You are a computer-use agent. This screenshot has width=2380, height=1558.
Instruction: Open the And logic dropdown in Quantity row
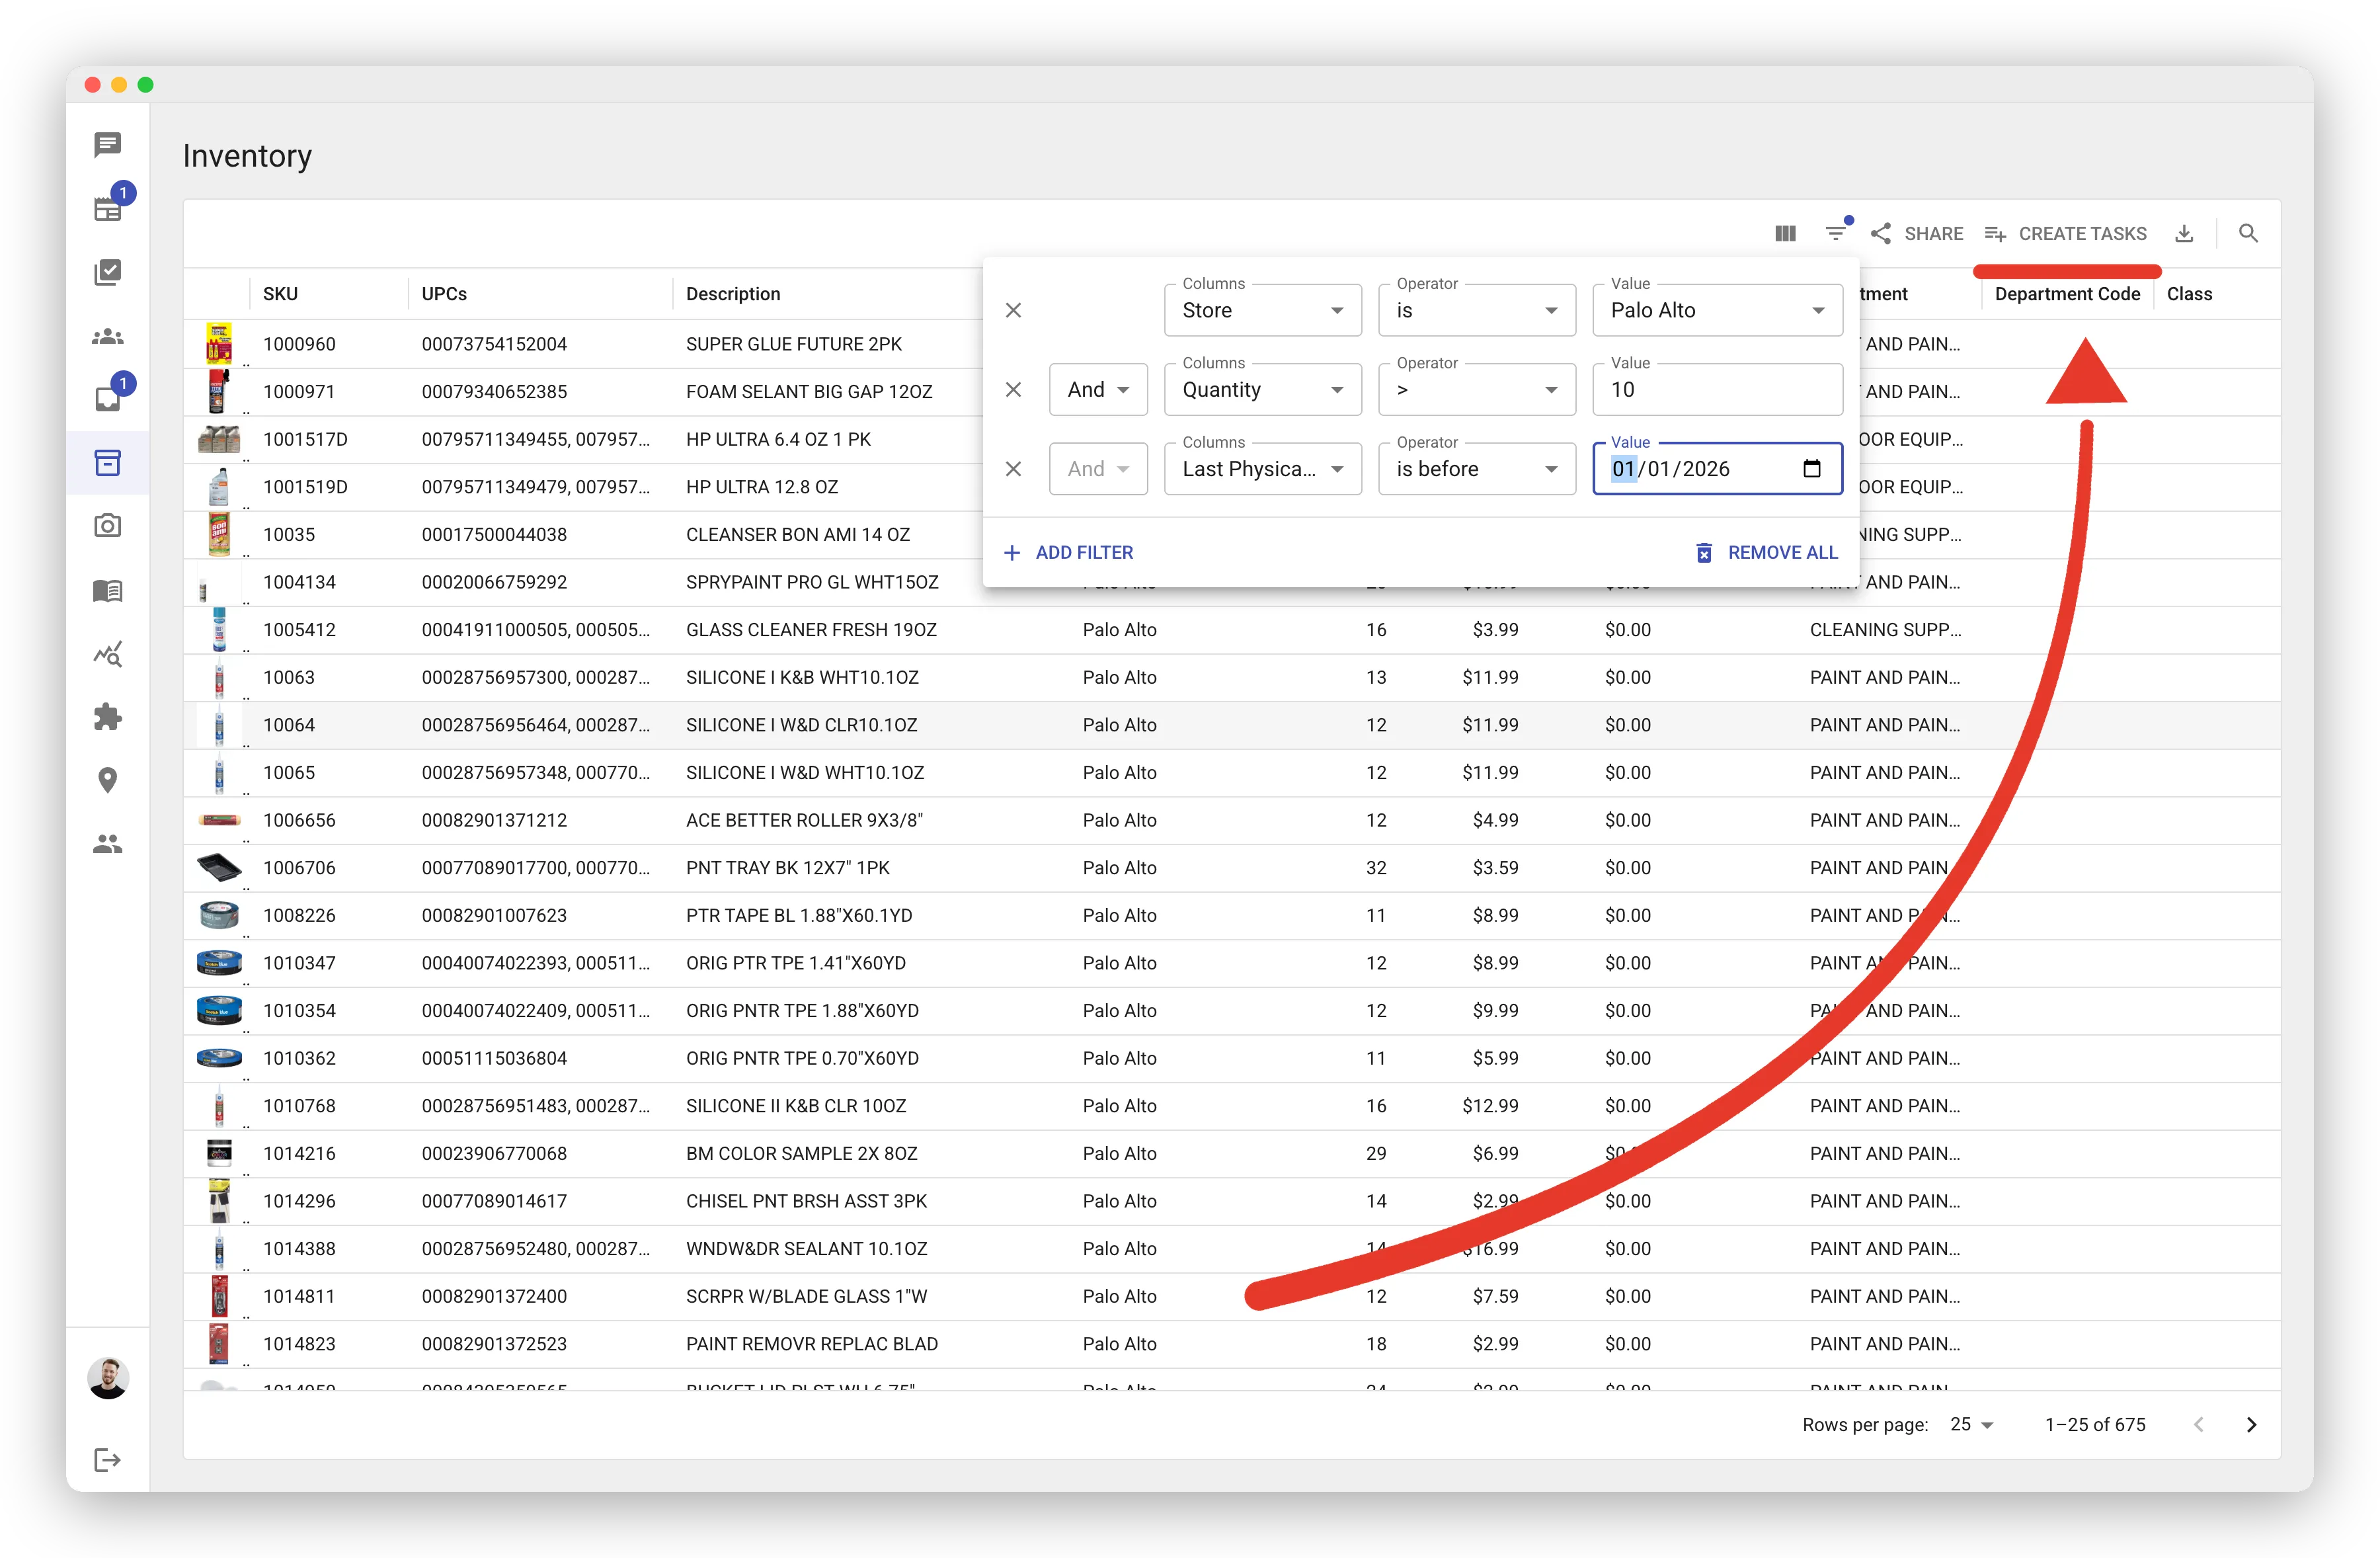(x=1098, y=390)
